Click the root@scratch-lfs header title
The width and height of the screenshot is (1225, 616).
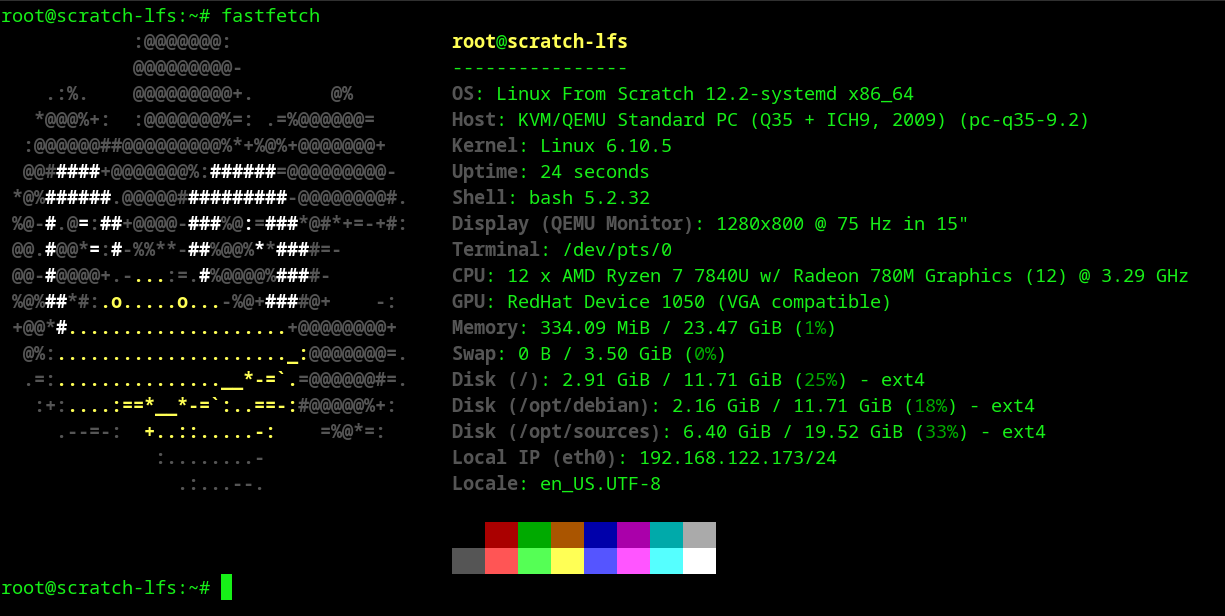click(x=539, y=42)
